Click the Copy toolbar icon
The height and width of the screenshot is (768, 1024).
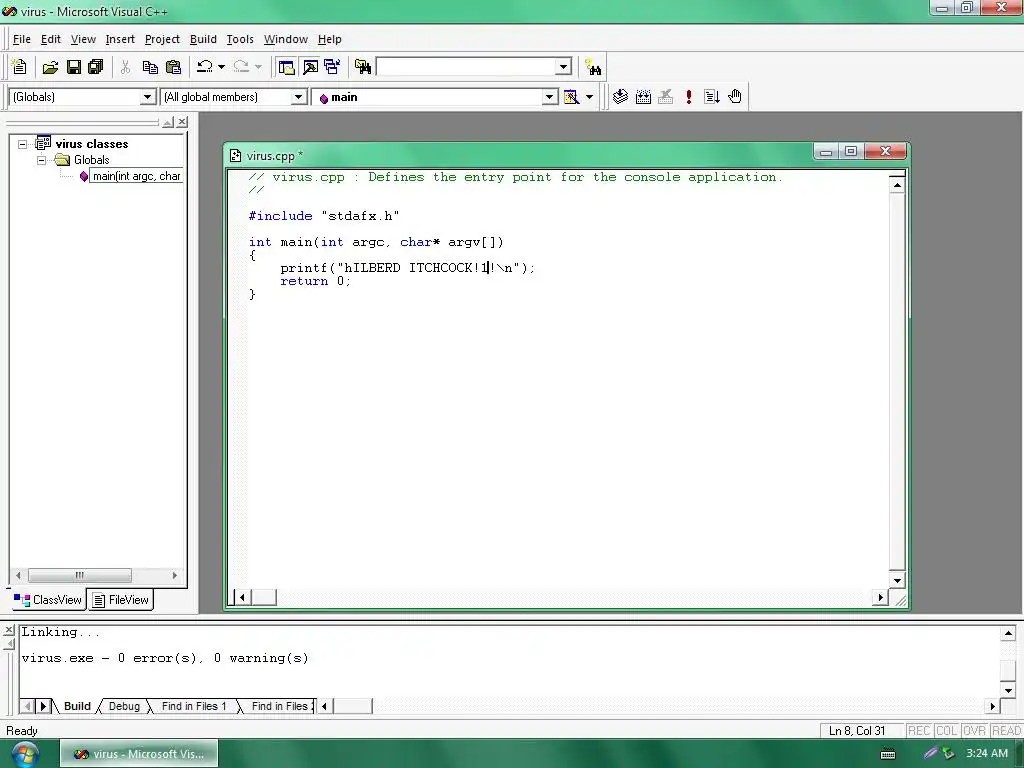[x=150, y=67]
